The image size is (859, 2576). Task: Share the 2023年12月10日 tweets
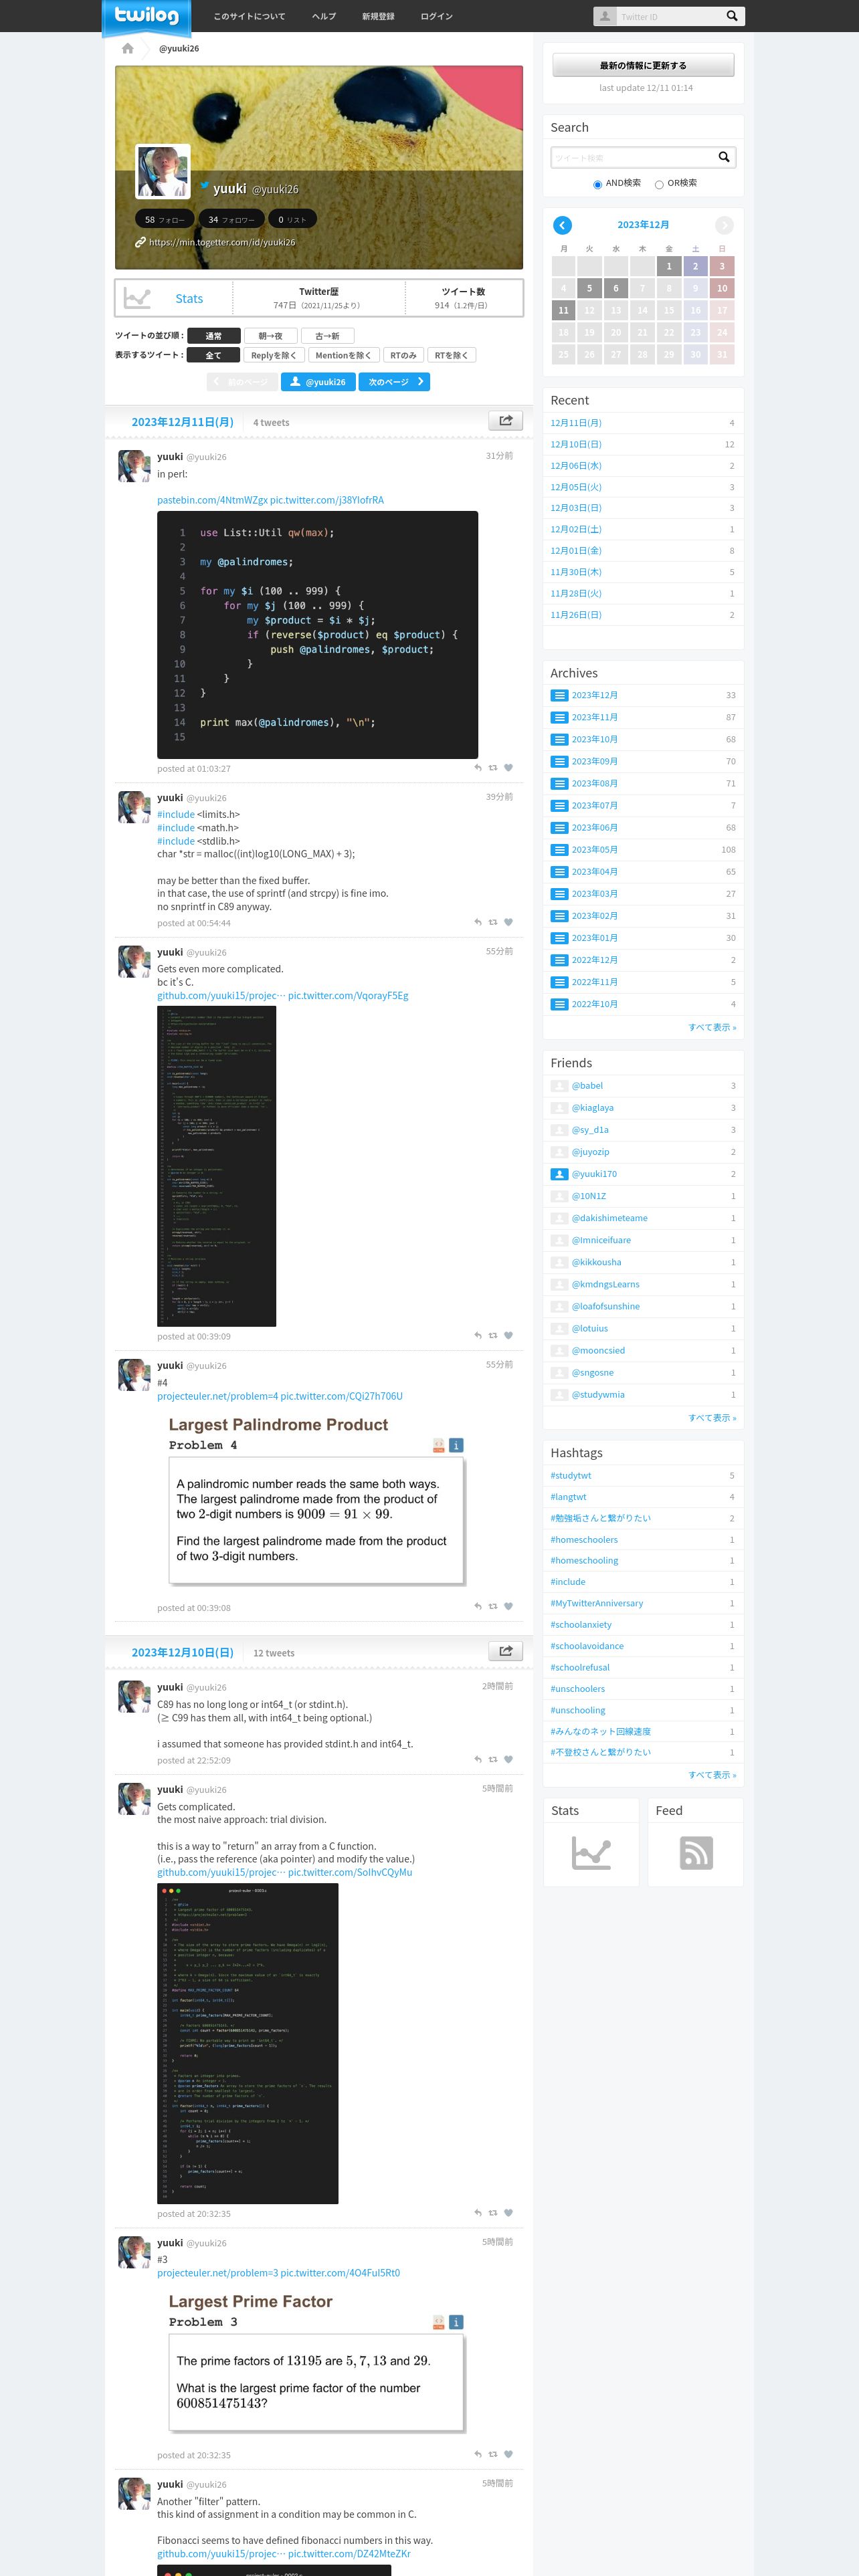(x=505, y=1651)
